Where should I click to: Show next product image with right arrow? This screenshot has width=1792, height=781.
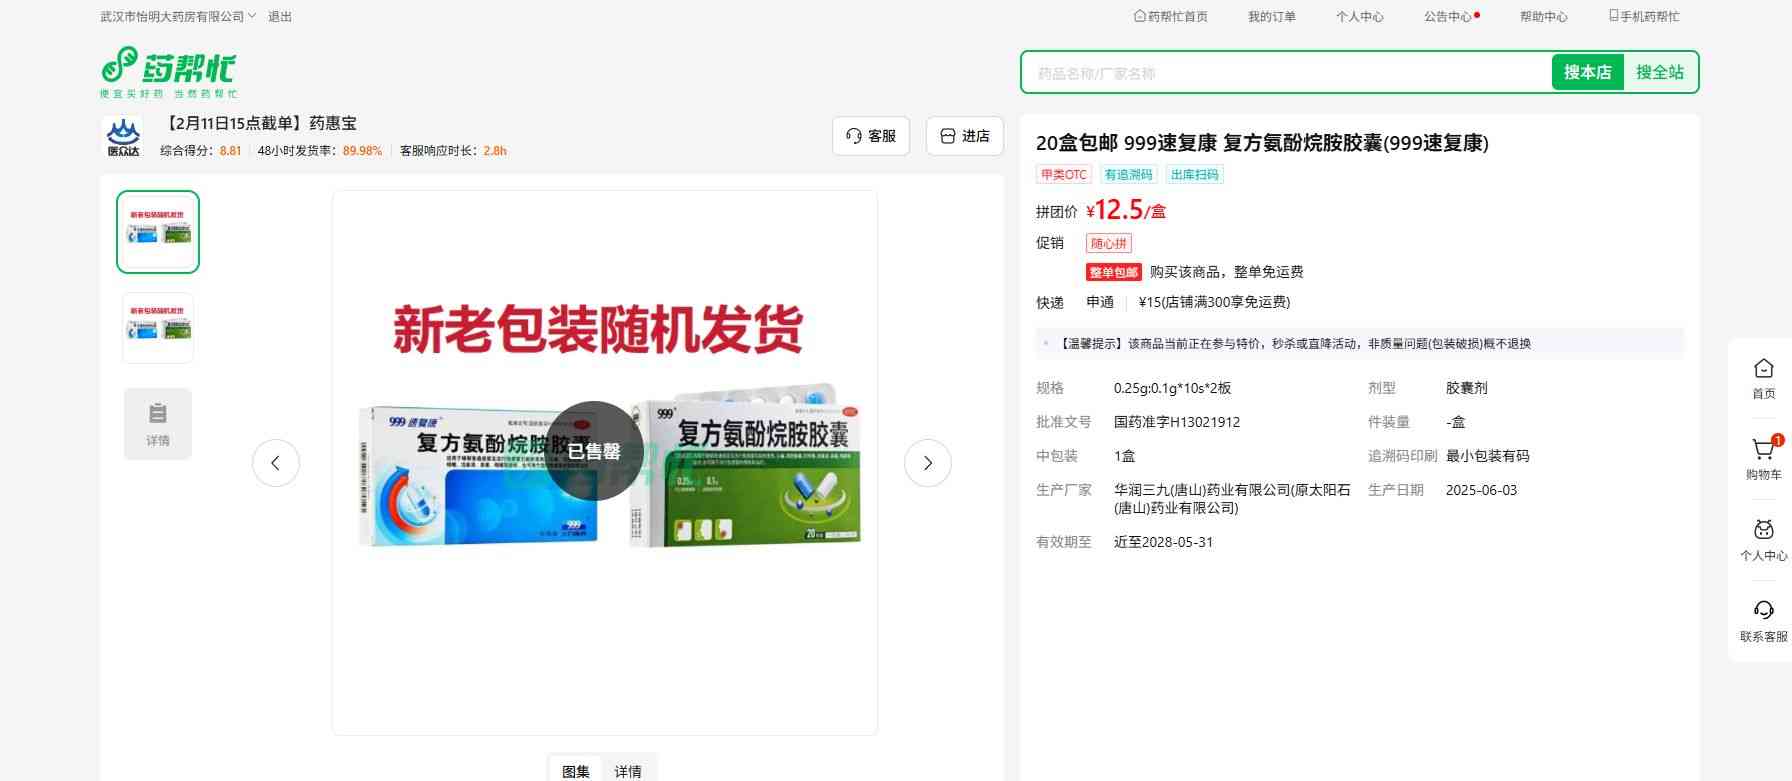pyautogui.click(x=927, y=463)
